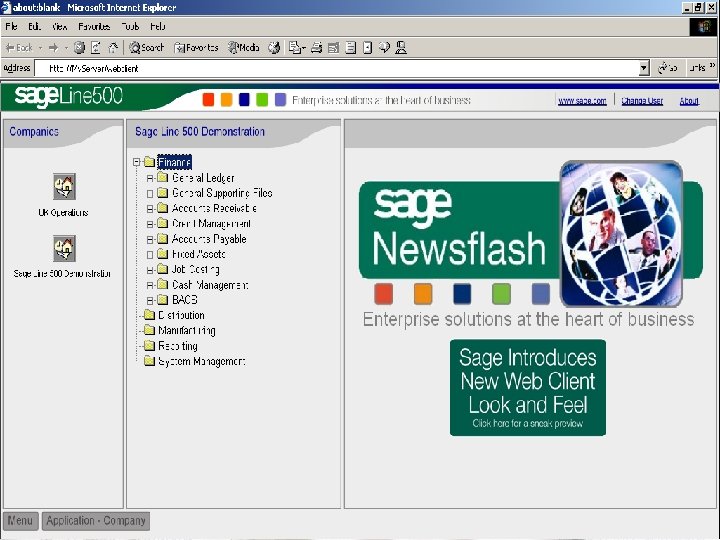Open the Media toolbar button
This screenshot has height=540, width=720.
244,47
